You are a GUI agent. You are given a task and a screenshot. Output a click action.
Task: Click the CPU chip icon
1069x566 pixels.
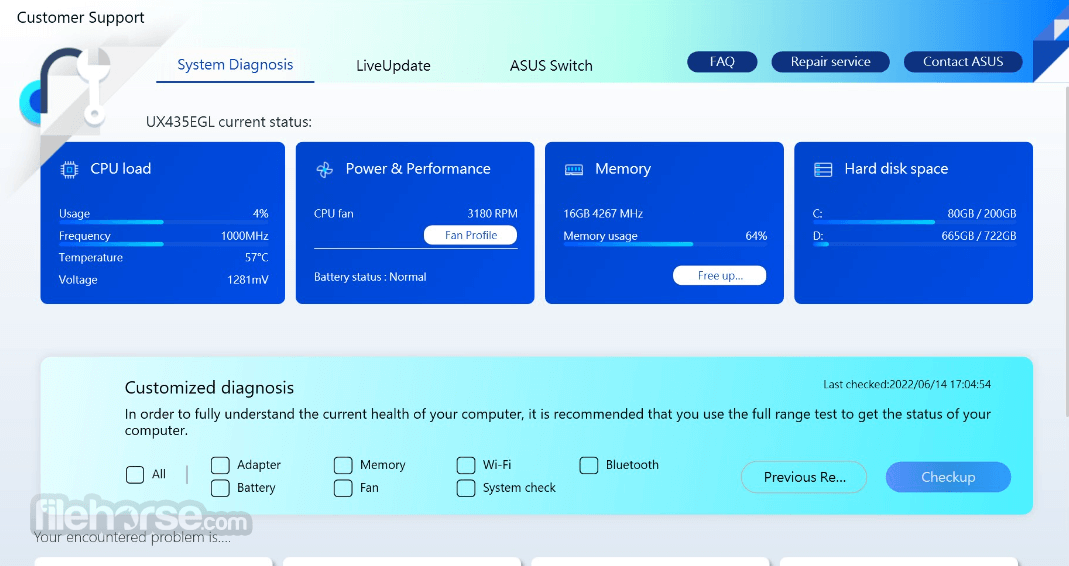pyautogui.click(x=69, y=169)
